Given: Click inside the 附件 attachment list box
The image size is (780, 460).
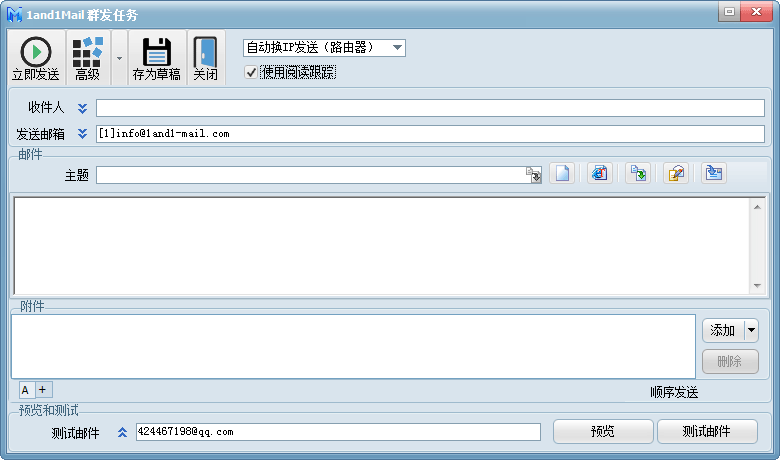Looking at the screenshot, I should tap(353, 346).
